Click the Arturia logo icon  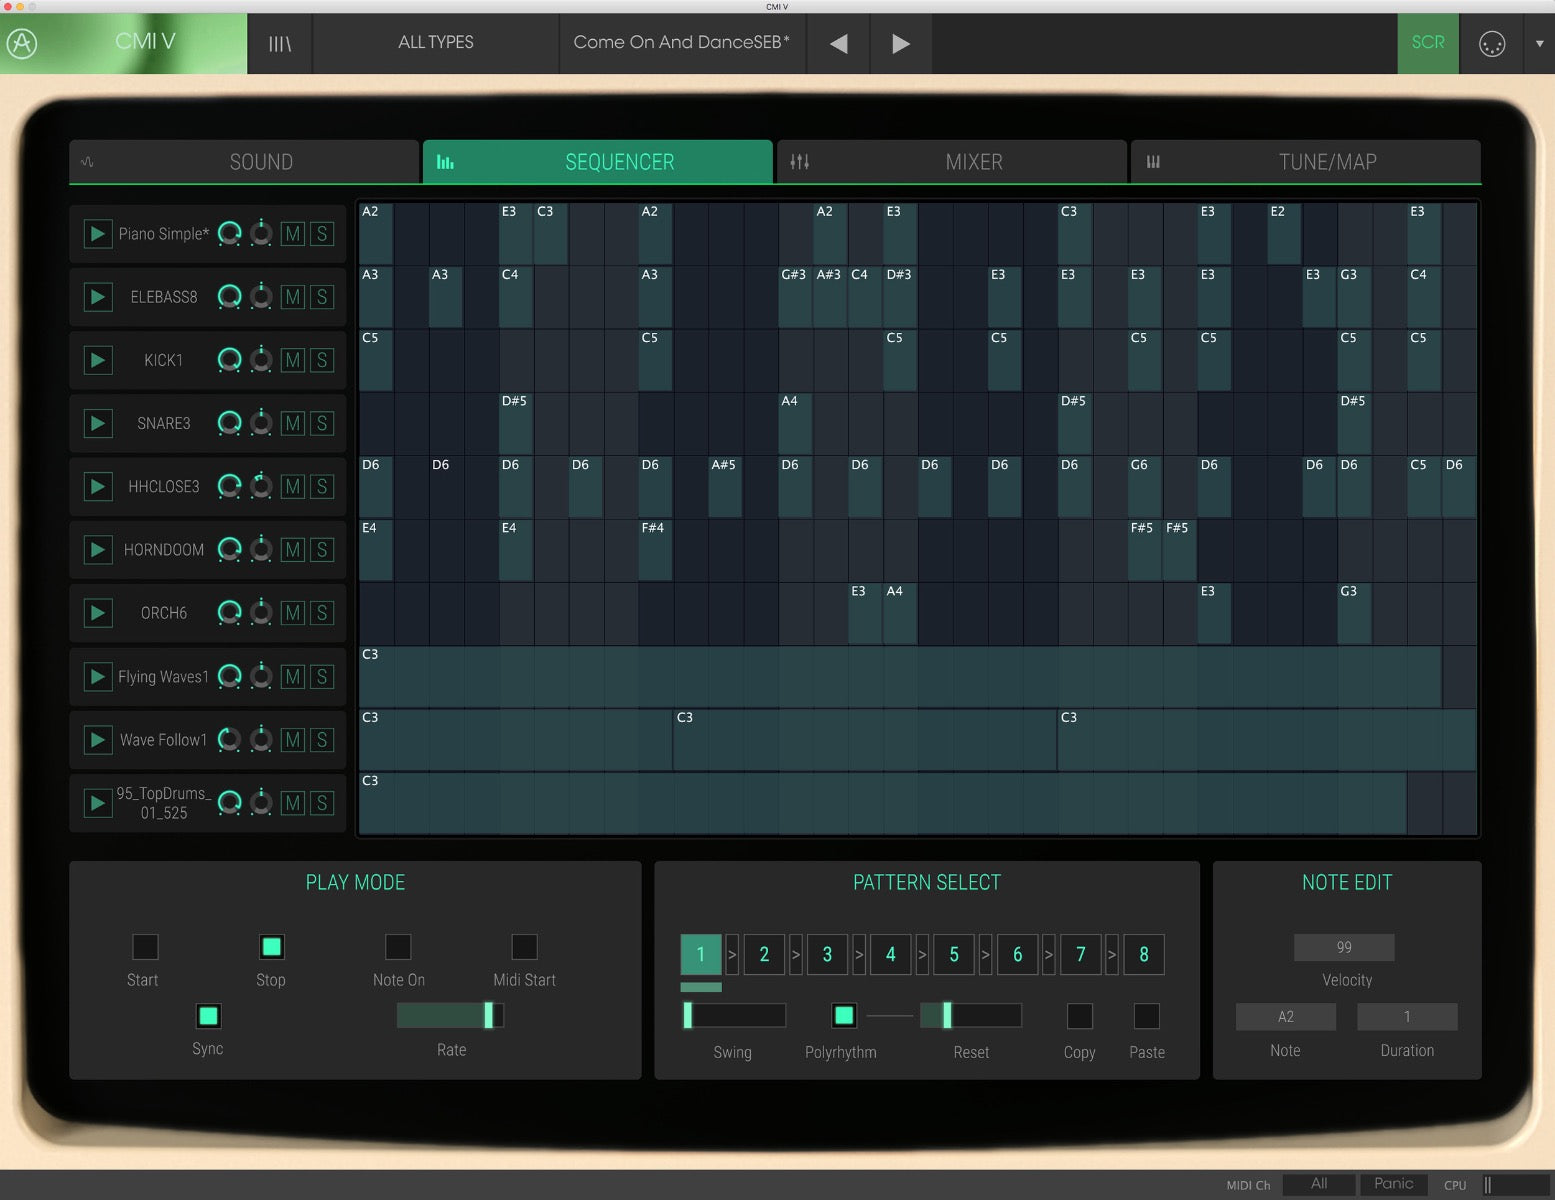pos(22,43)
